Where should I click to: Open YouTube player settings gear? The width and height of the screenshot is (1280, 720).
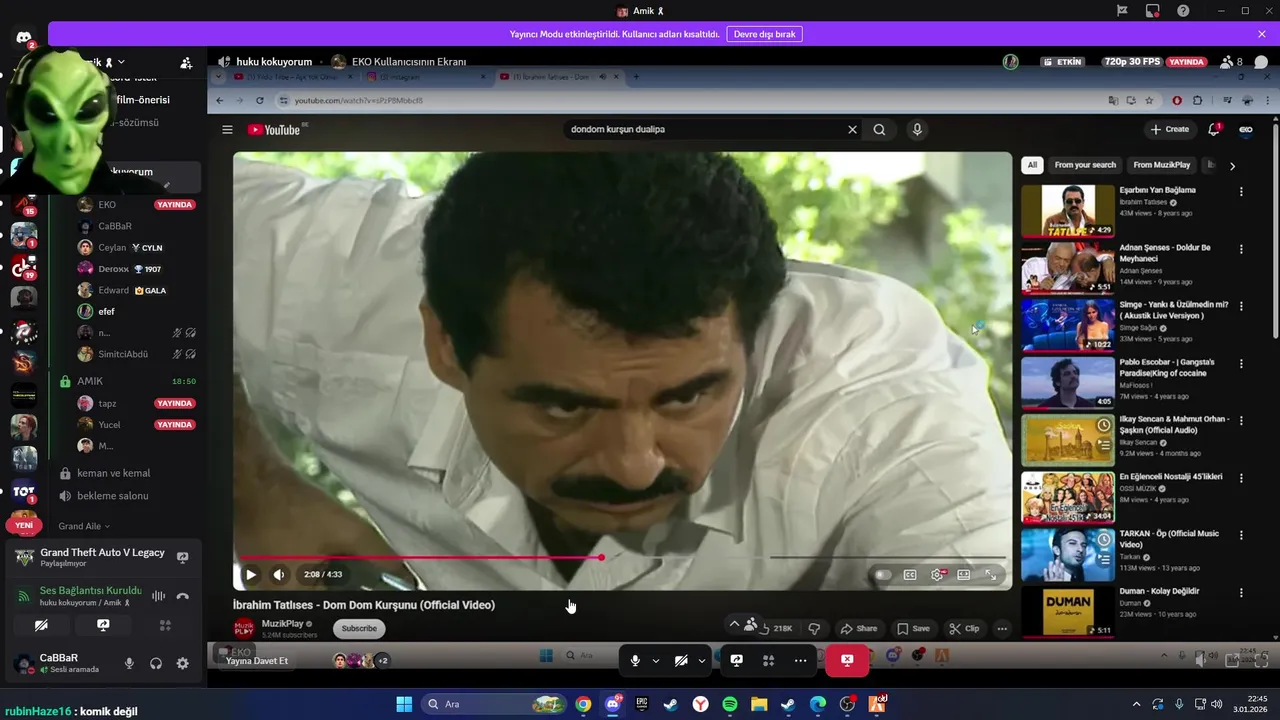pyautogui.click(x=937, y=575)
